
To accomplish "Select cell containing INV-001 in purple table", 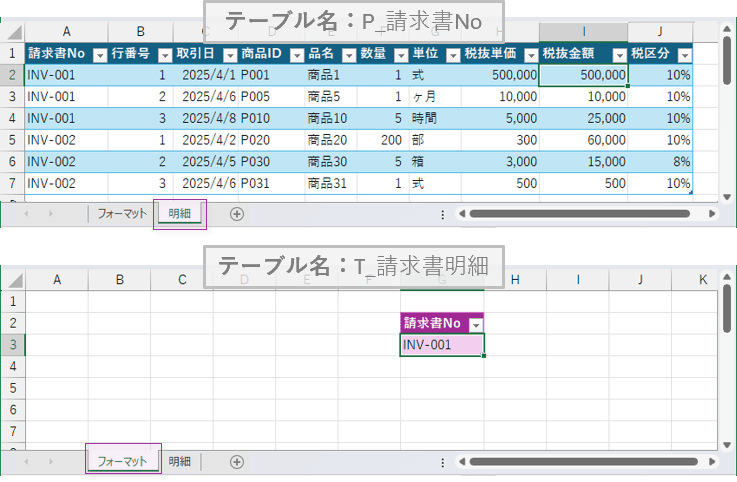I will [441, 345].
